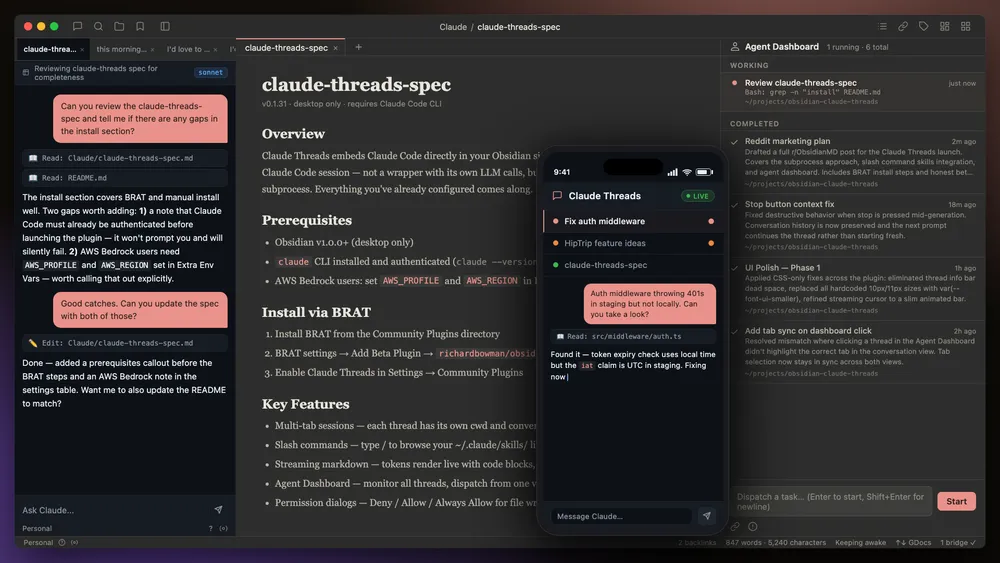The width and height of the screenshot is (1000, 563).
Task: Open completed task 'Add tab sync on dashboard click'
Action: click(x=854, y=352)
